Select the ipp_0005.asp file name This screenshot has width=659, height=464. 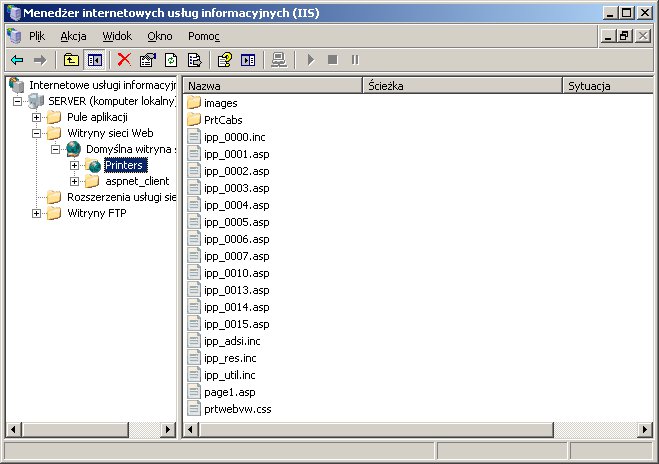237,222
